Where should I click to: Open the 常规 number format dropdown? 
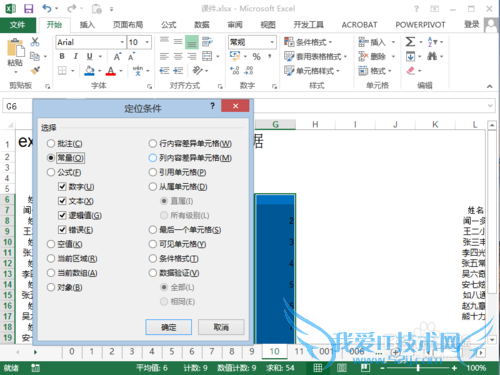pos(272,42)
